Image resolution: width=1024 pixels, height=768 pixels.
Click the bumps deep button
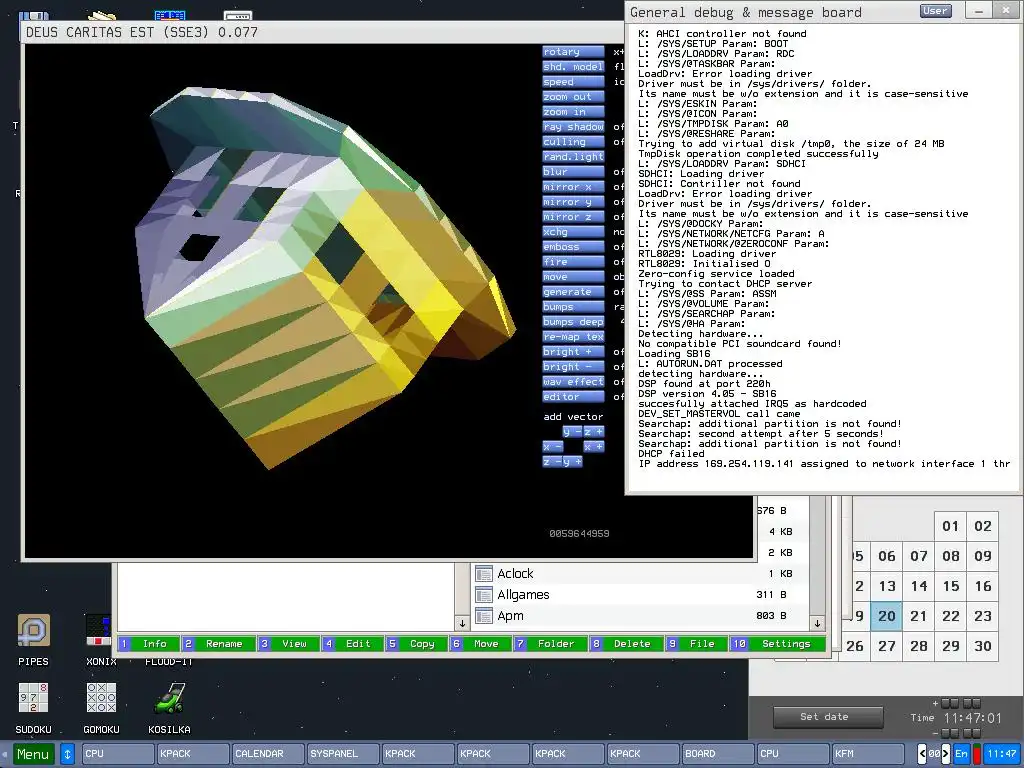coord(573,322)
